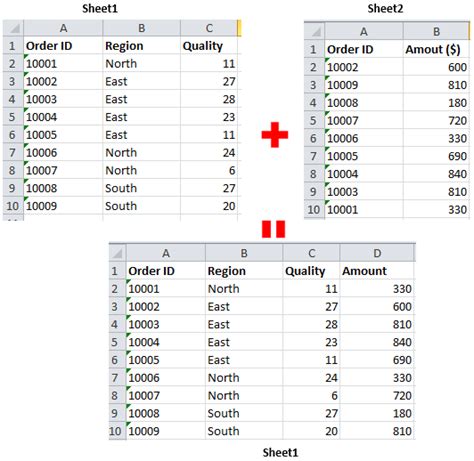This screenshot has height=461, width=474.
Task: Click order ID 10004 cell in merged table
Action: tap(166, 342)
